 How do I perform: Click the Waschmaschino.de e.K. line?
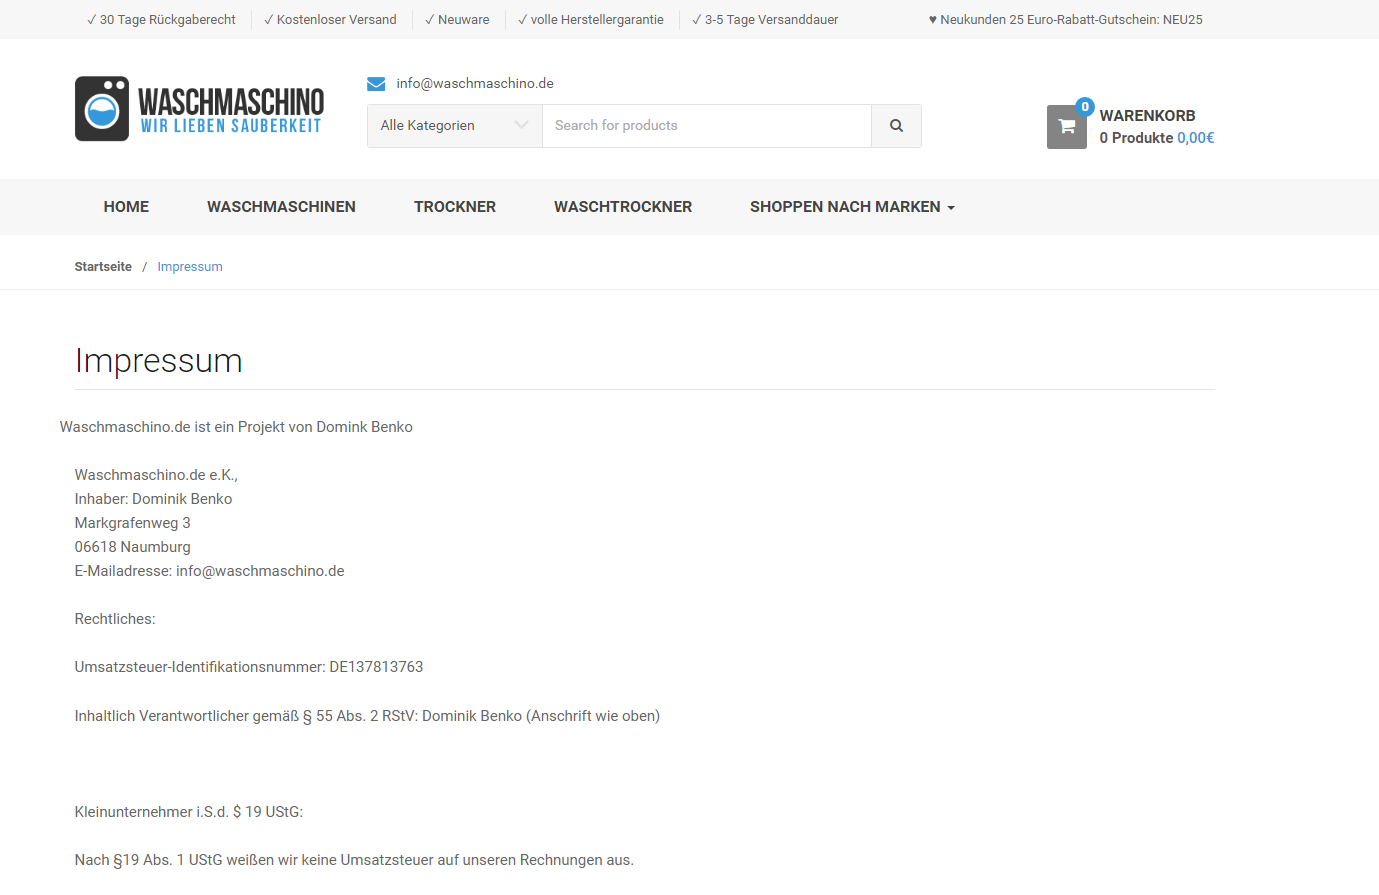coord(156,475)
